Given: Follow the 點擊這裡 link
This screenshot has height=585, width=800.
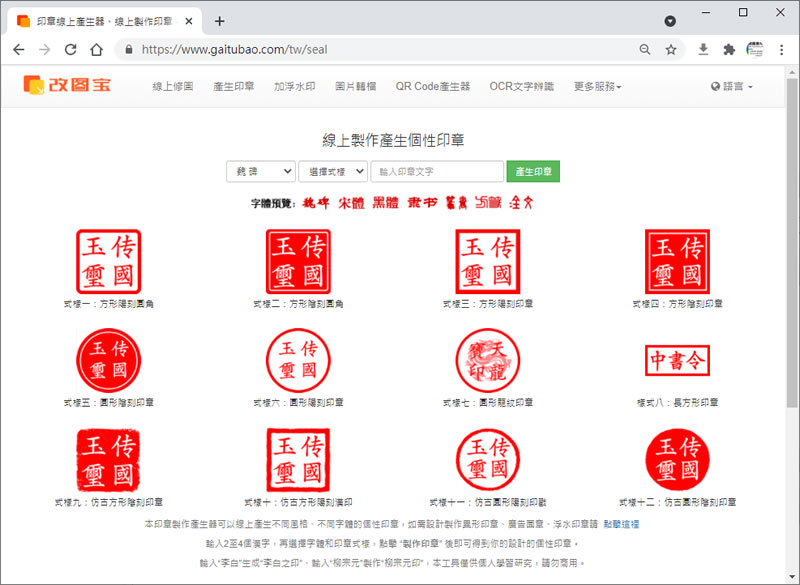Looking at the screenshot, I should pyautogui.click(x=621, y=524).
